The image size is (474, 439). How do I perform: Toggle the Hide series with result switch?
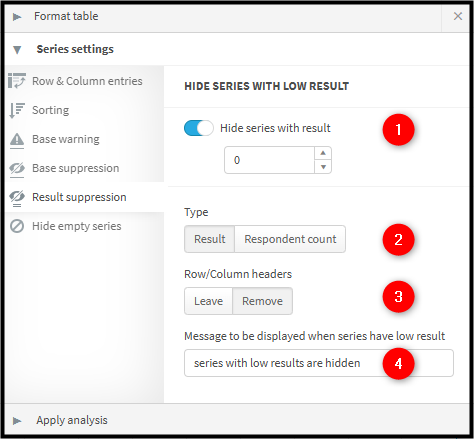coord(199,128)
